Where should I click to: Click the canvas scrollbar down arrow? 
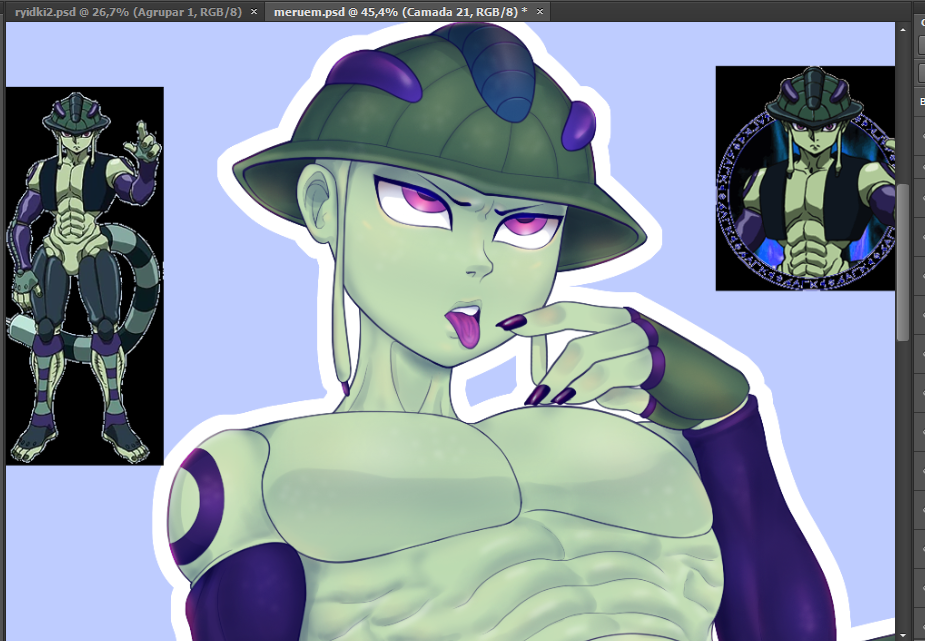(x=901, y=633)
